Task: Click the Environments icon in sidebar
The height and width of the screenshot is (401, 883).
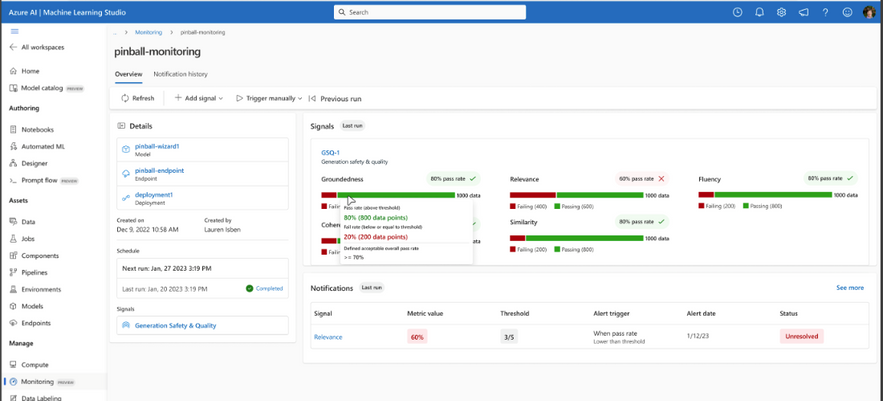Action: [14, 289]
